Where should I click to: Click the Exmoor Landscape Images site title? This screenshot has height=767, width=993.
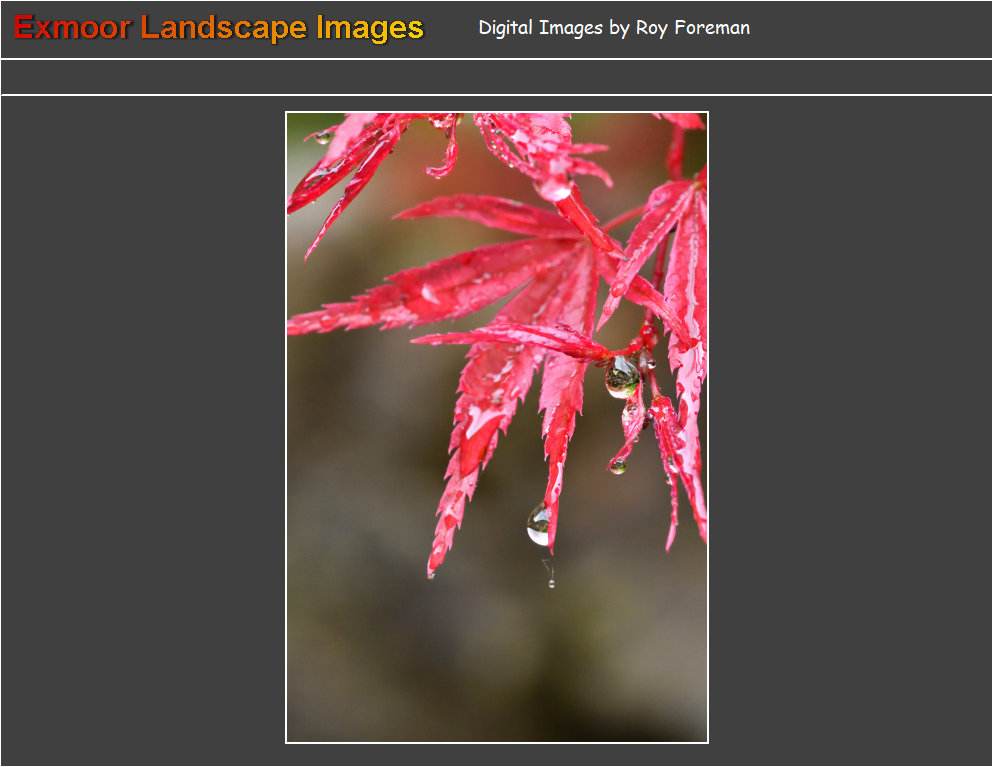pyautogui.click(x=218, y=28)
